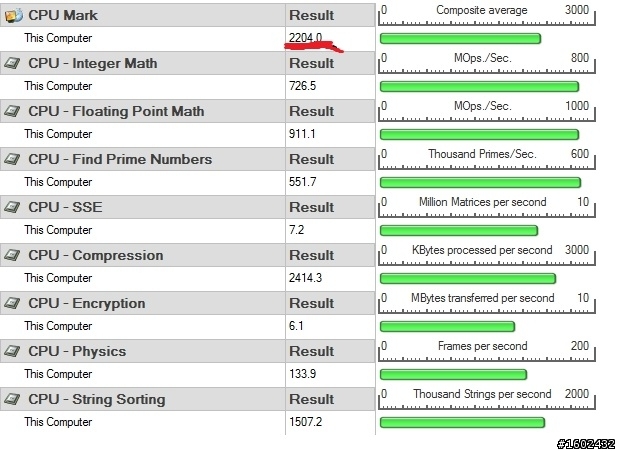The width and height of the screenshot is (622, 452).
Task: Click This Computer under Floating Point Math
Action: click(58, 134)
